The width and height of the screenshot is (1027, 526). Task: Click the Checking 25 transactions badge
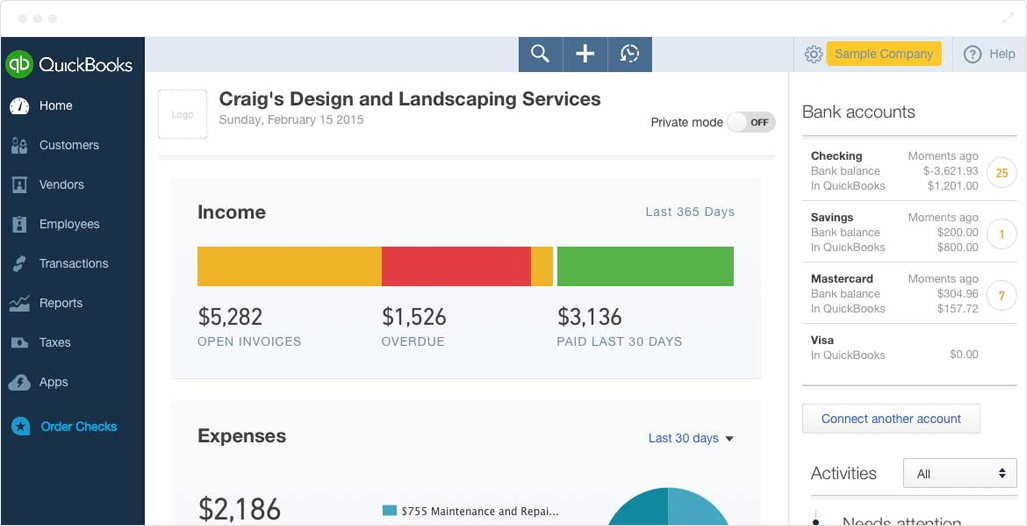1001,173
